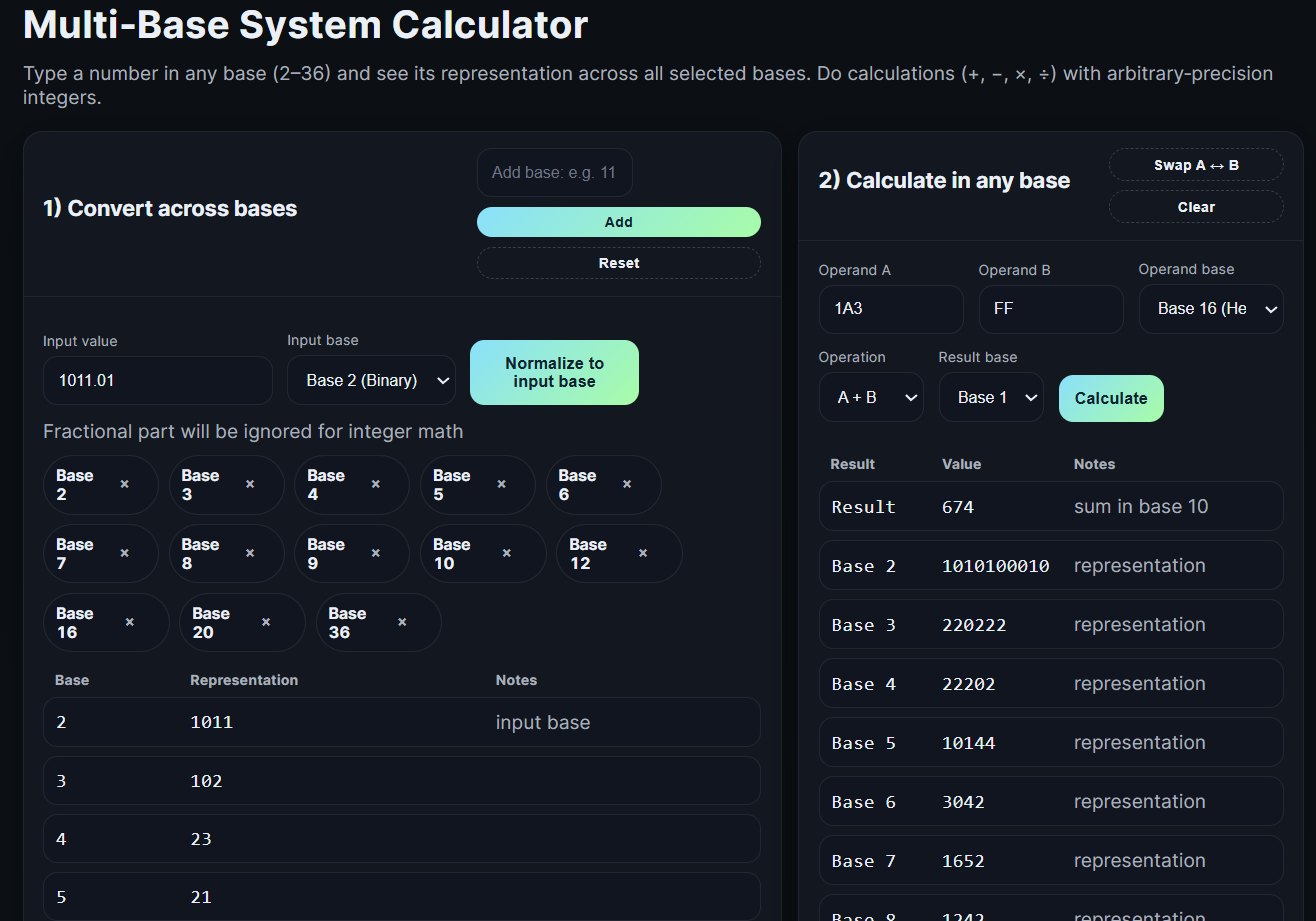Swap operands A and B
The width and height of the screenshot is (1316, 921).
click(1196, 164)
